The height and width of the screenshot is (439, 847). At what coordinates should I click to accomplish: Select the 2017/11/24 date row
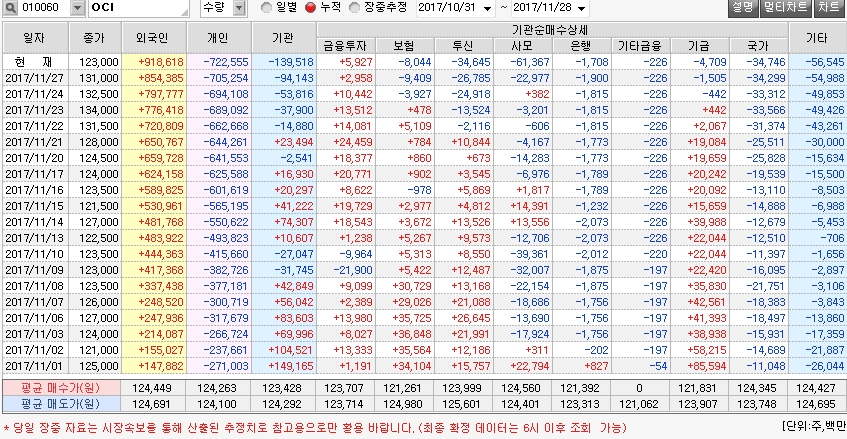click(x=35, y=94)
